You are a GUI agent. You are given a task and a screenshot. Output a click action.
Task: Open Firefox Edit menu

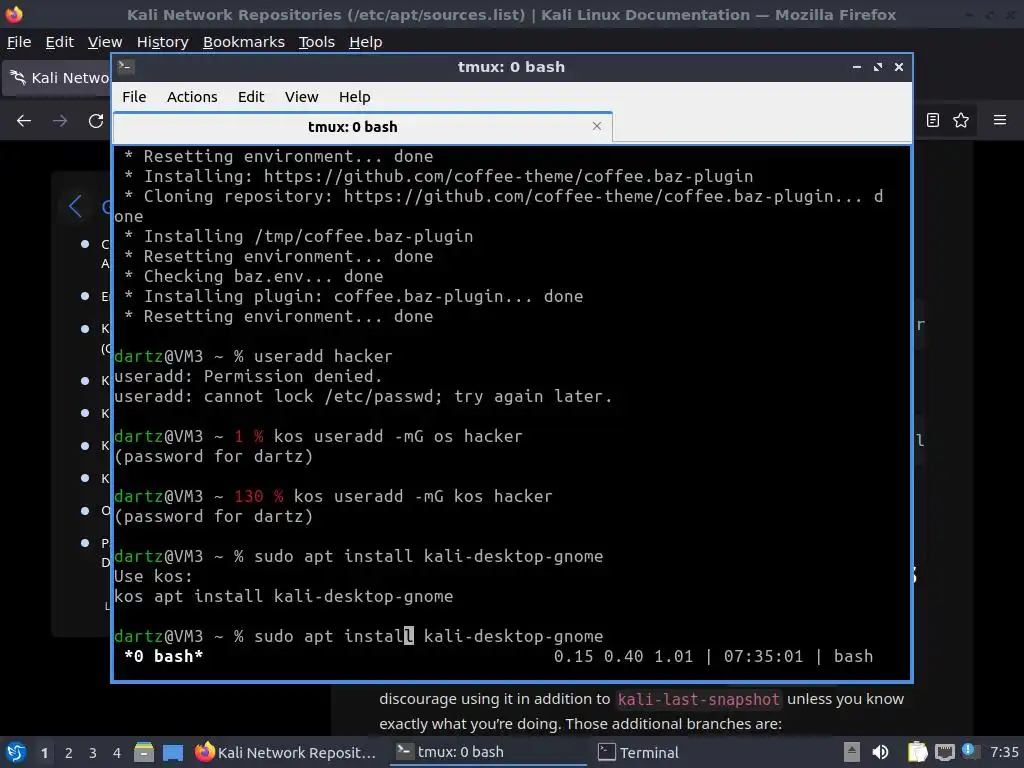(59, 42)
